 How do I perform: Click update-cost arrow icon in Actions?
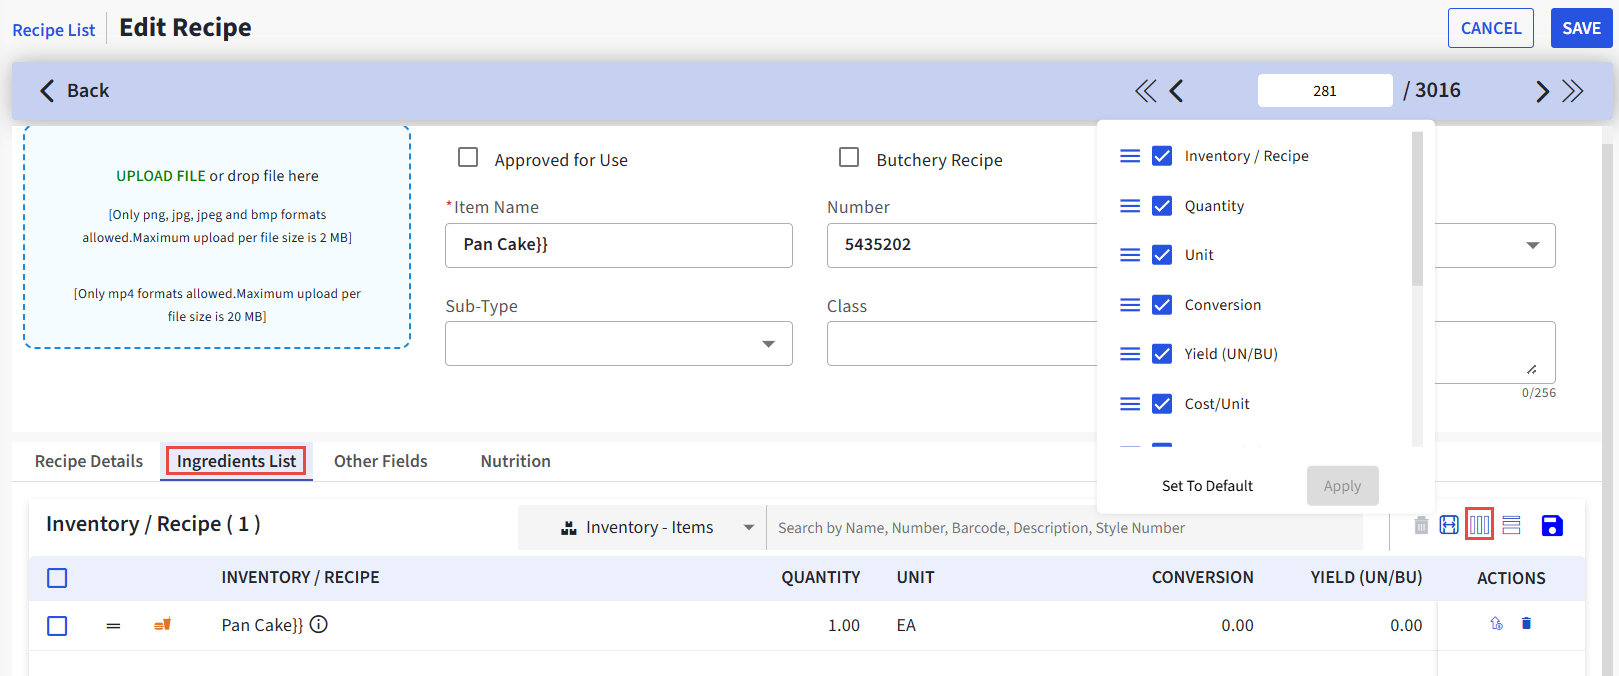click(1496, 624)
